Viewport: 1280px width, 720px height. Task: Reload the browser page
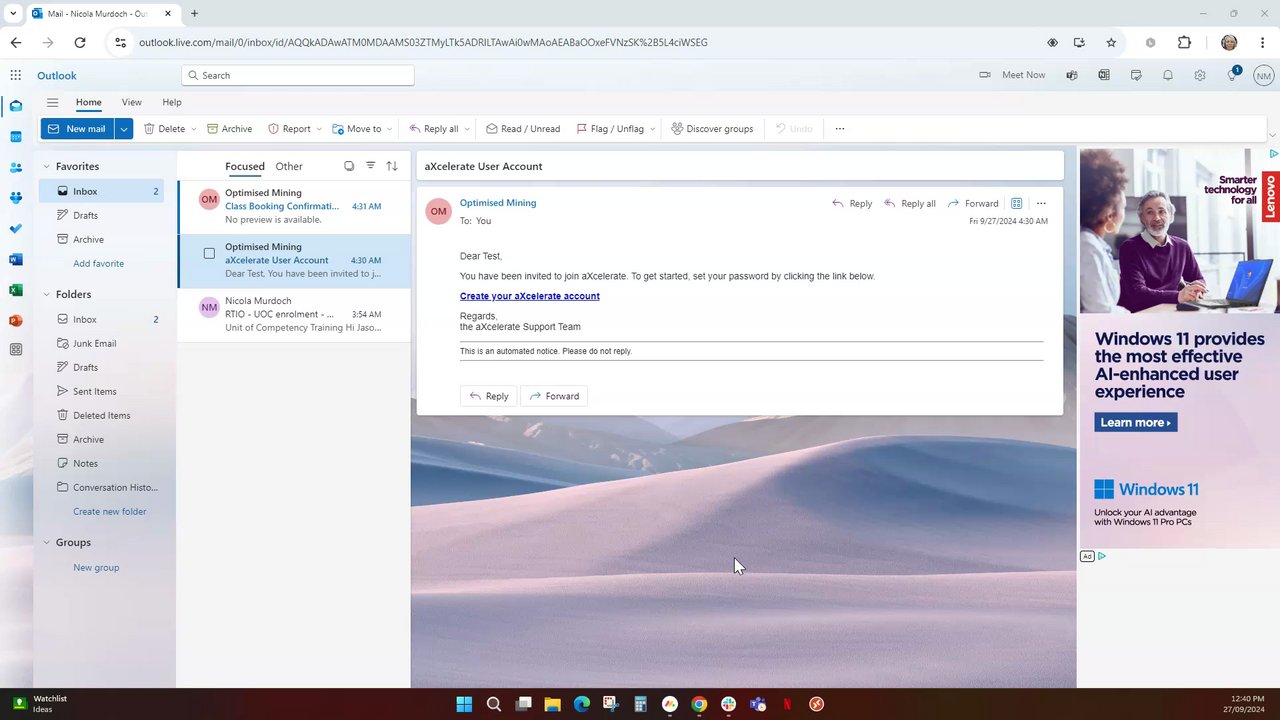point(80,43)
